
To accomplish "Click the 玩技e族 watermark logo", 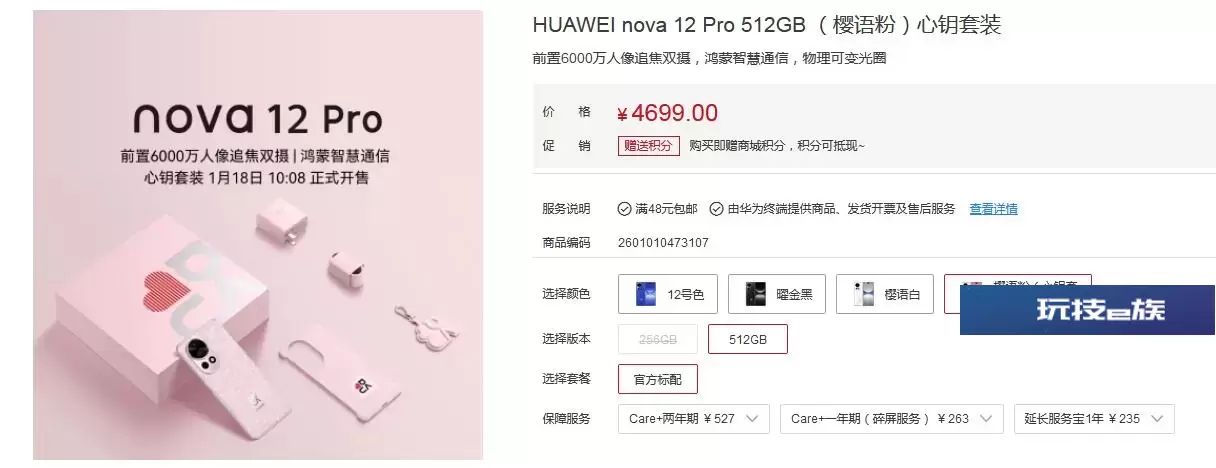I will (1088, 310).
